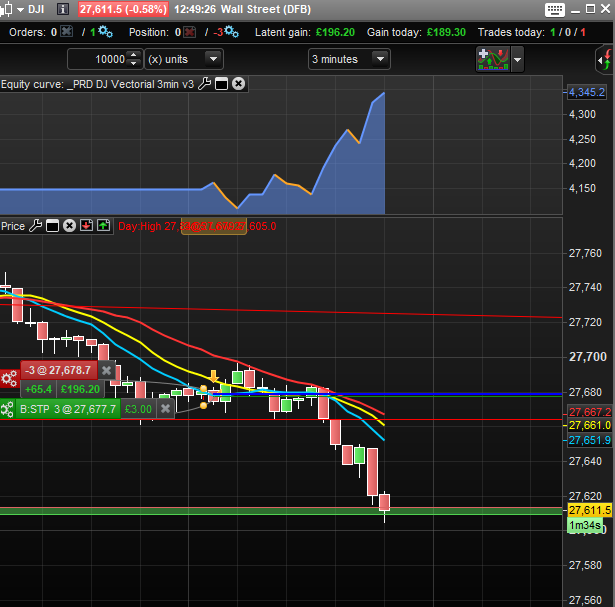Click the Equity curve panel title label
Image resolution: width=615 pixels, height=607 pixels.
point(97,84)
